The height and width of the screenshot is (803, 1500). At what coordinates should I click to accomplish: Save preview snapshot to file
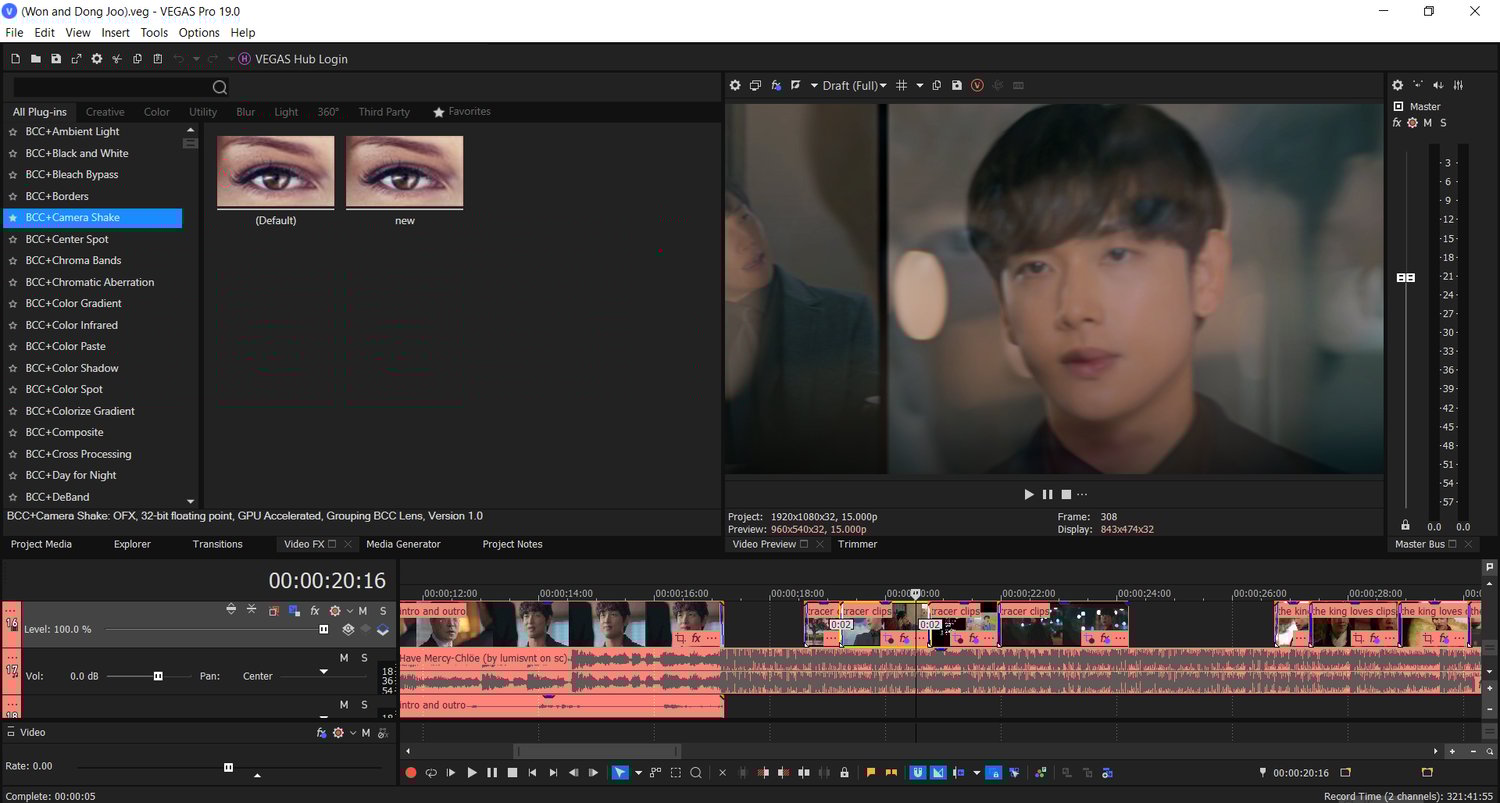click(957, 86)
